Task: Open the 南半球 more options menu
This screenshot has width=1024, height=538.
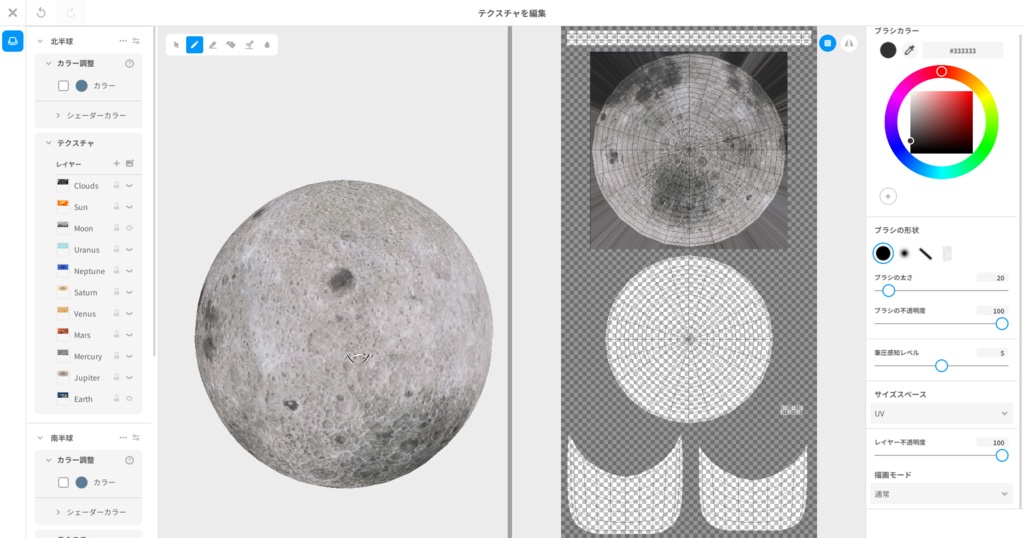Action: (x=123, y=437)
